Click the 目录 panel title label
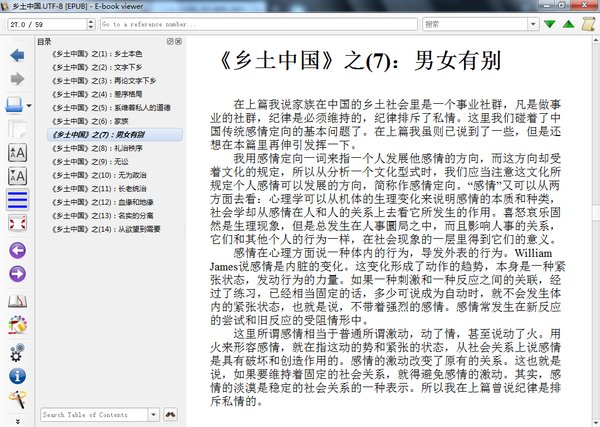Viewport: 600px width, 427px height. [x=44, y=42]
